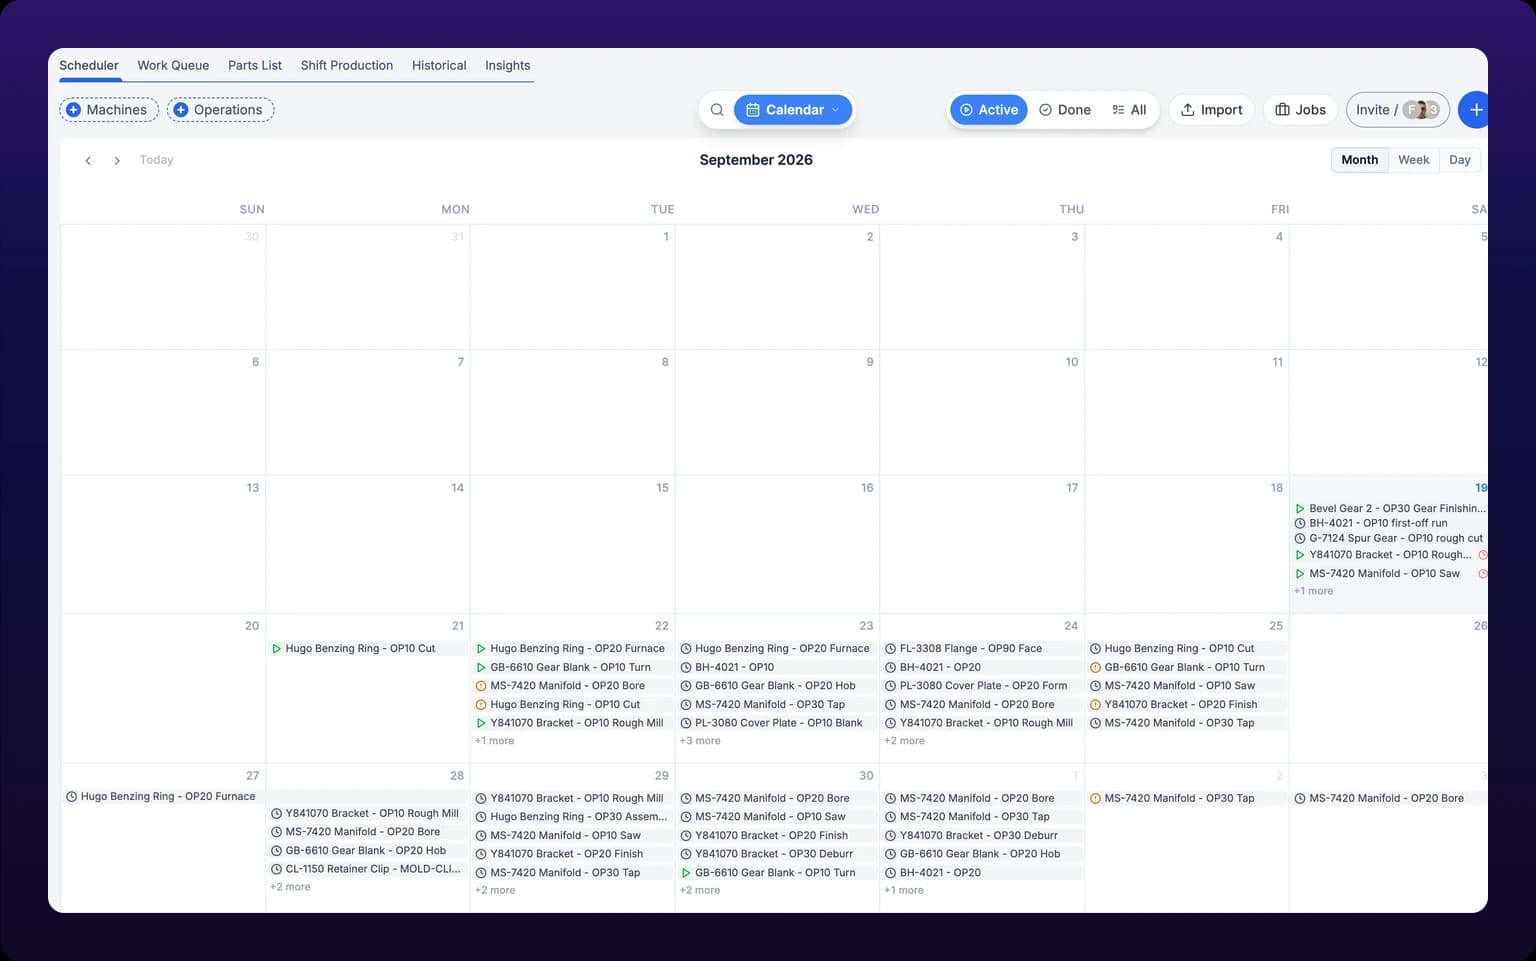This screenshot has height=961, width=1536.
Task: Go to next month arrow
Action: coord(117,160)
